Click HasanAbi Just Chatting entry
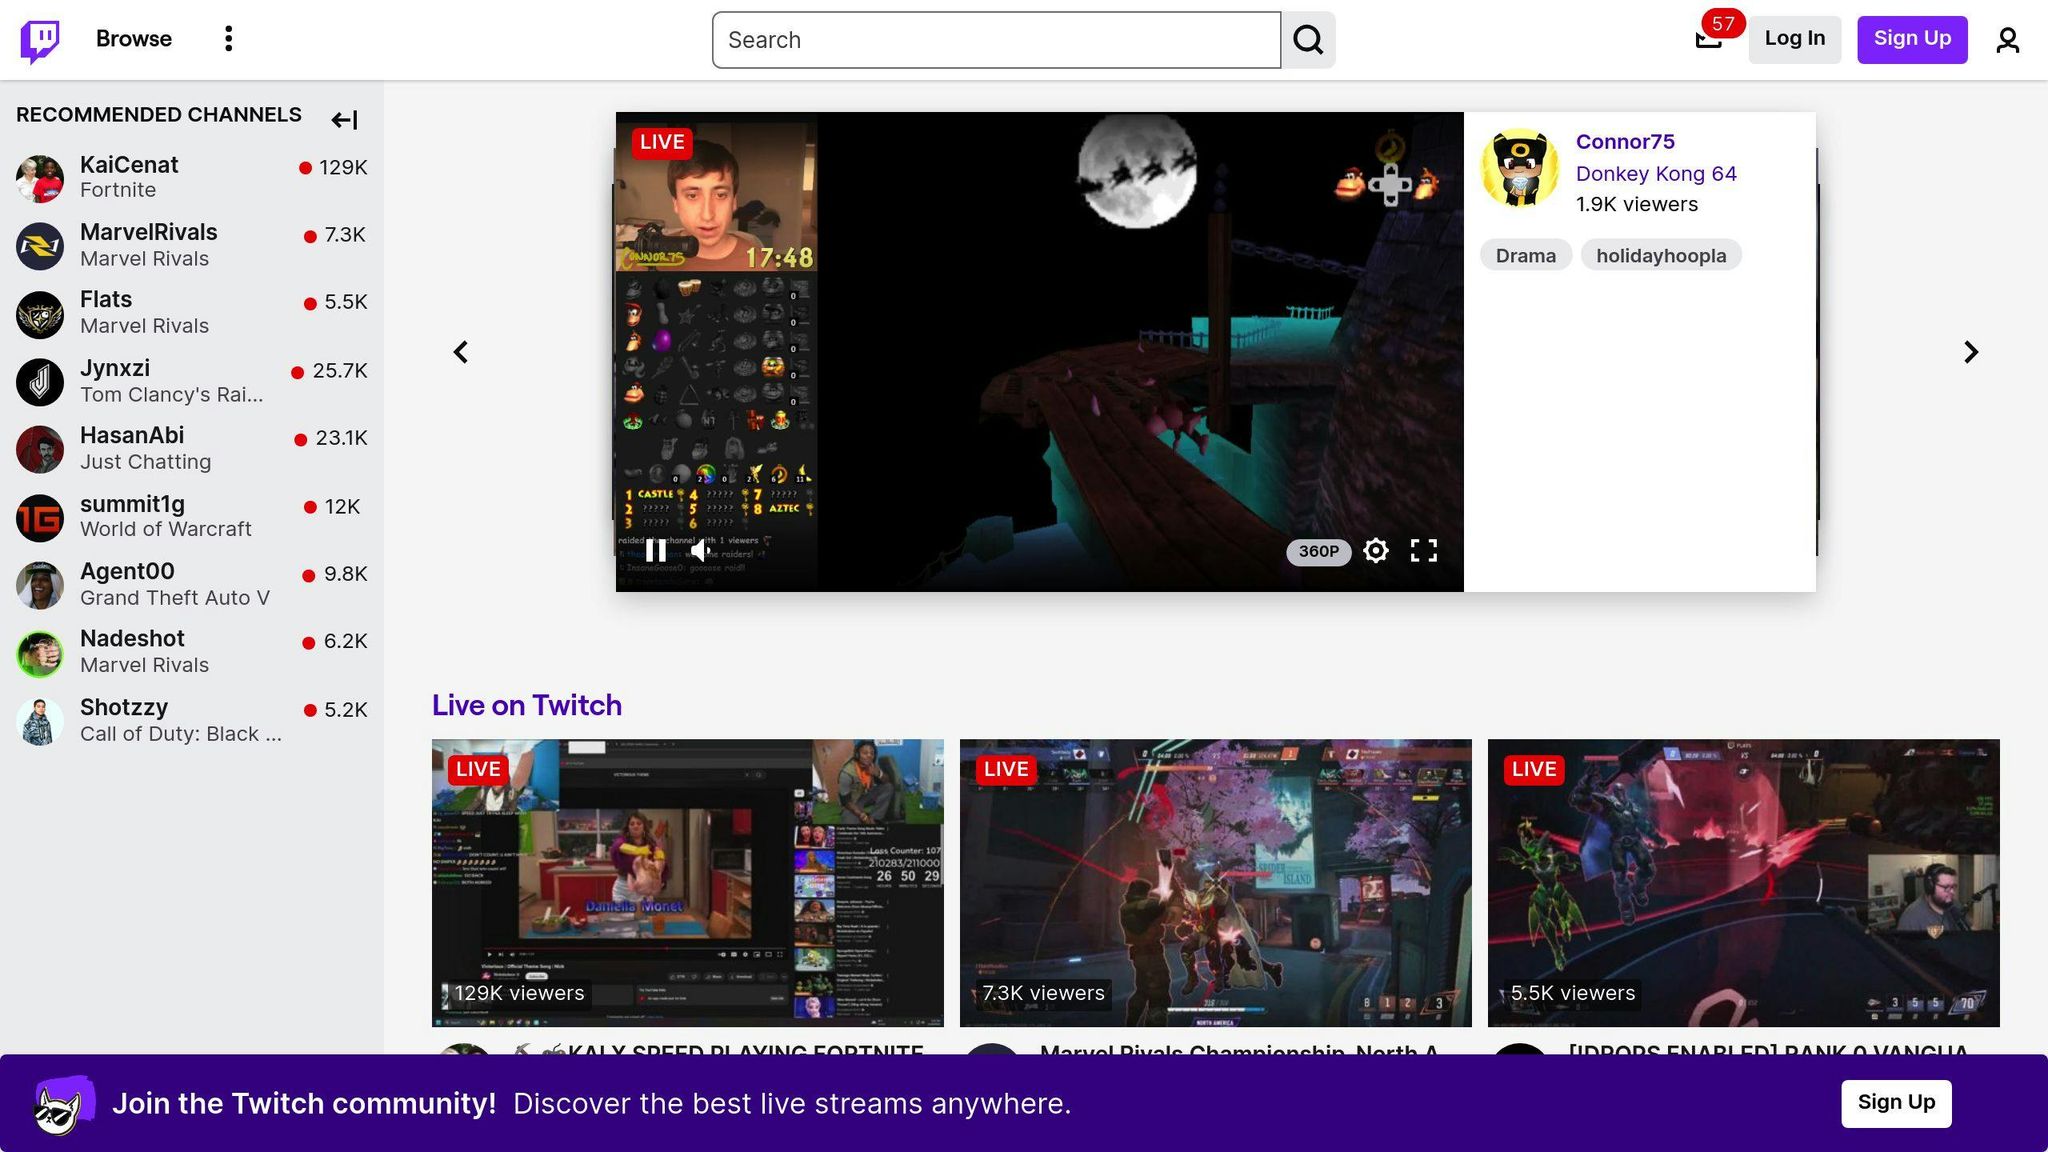Screen dimensions: 2048x1152 (192, 450)
